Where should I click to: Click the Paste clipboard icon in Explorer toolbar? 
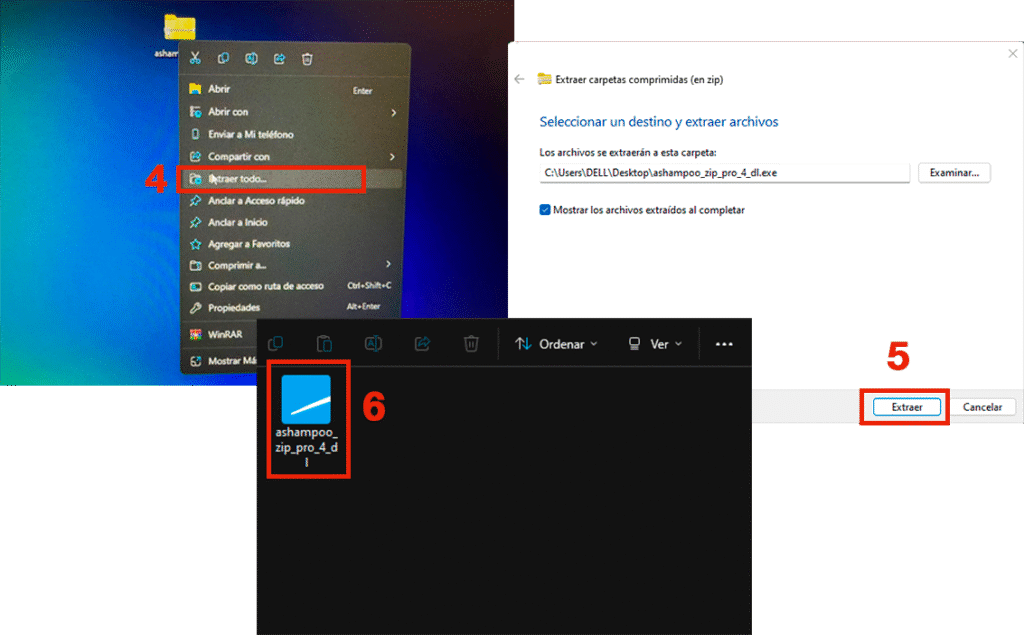[x=324, y=344]
